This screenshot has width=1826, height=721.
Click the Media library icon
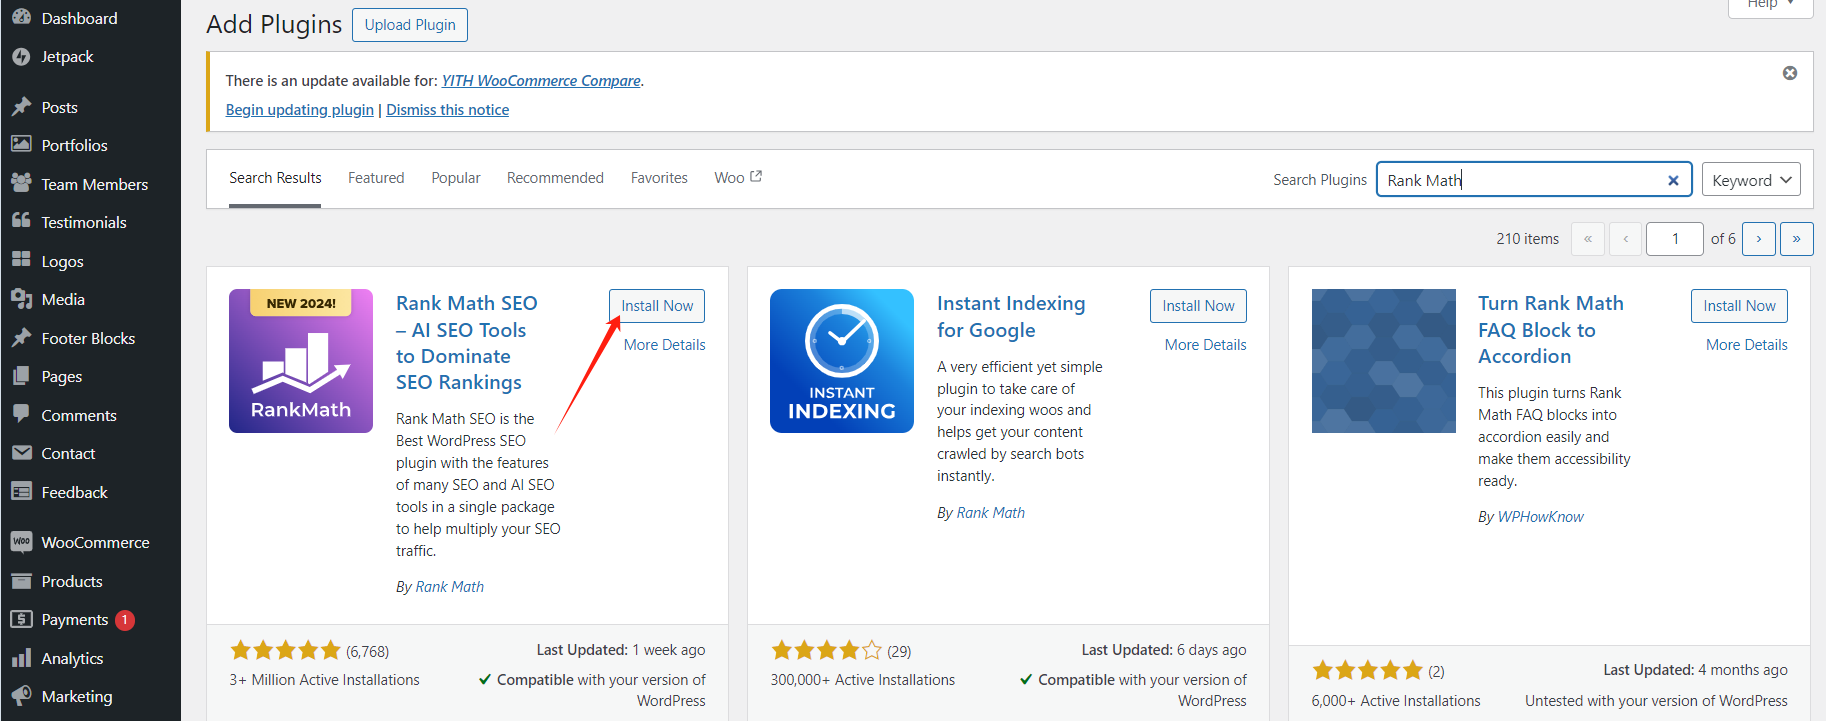[21, 298]
